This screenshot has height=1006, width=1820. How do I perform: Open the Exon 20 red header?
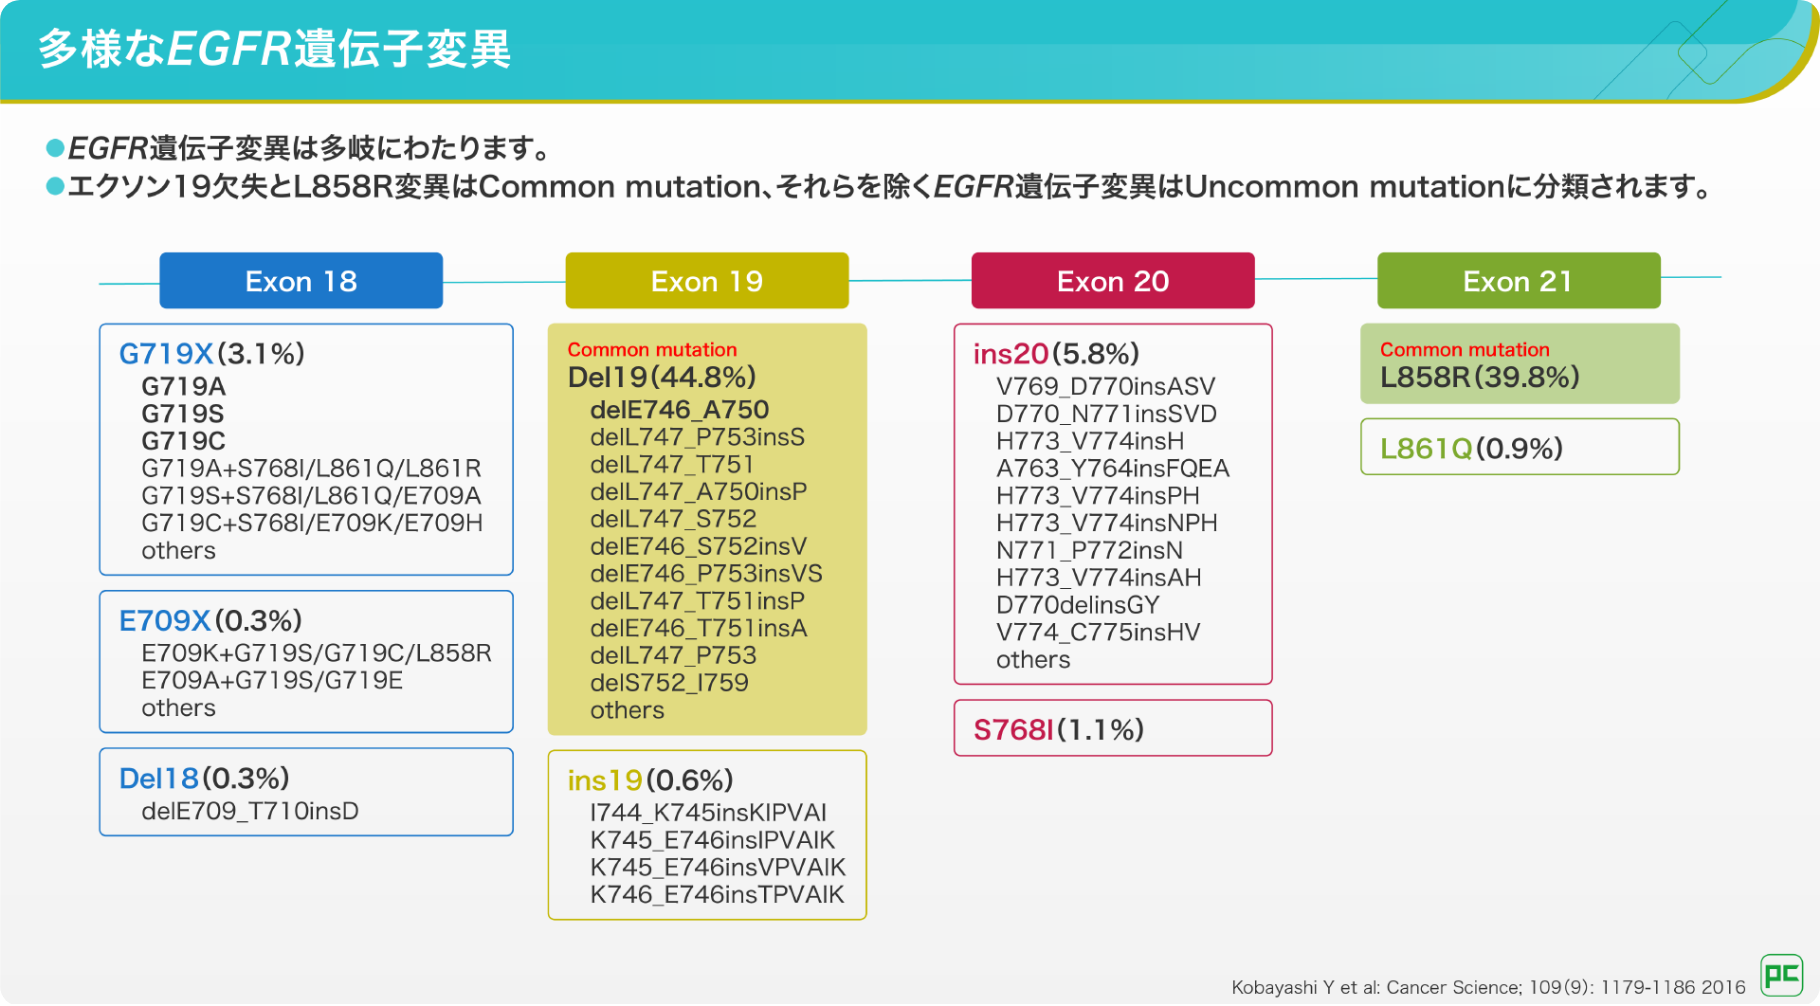click(1112, 281)
